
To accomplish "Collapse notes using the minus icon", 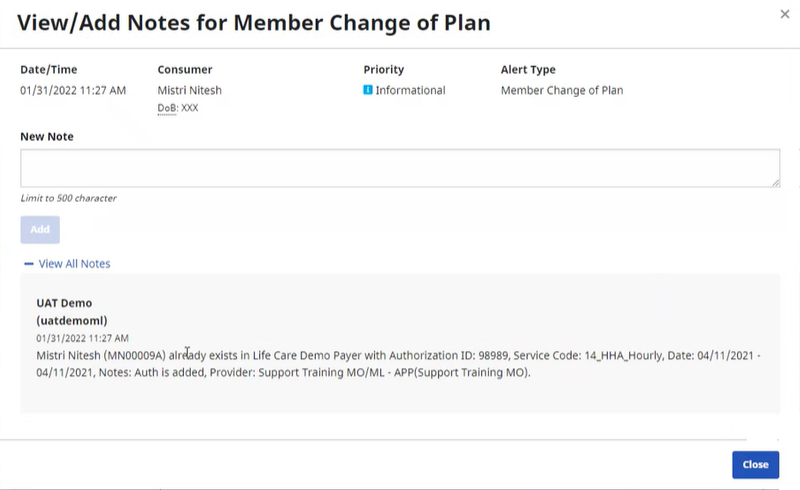I will pyautogui.click(x=29, y=264).
